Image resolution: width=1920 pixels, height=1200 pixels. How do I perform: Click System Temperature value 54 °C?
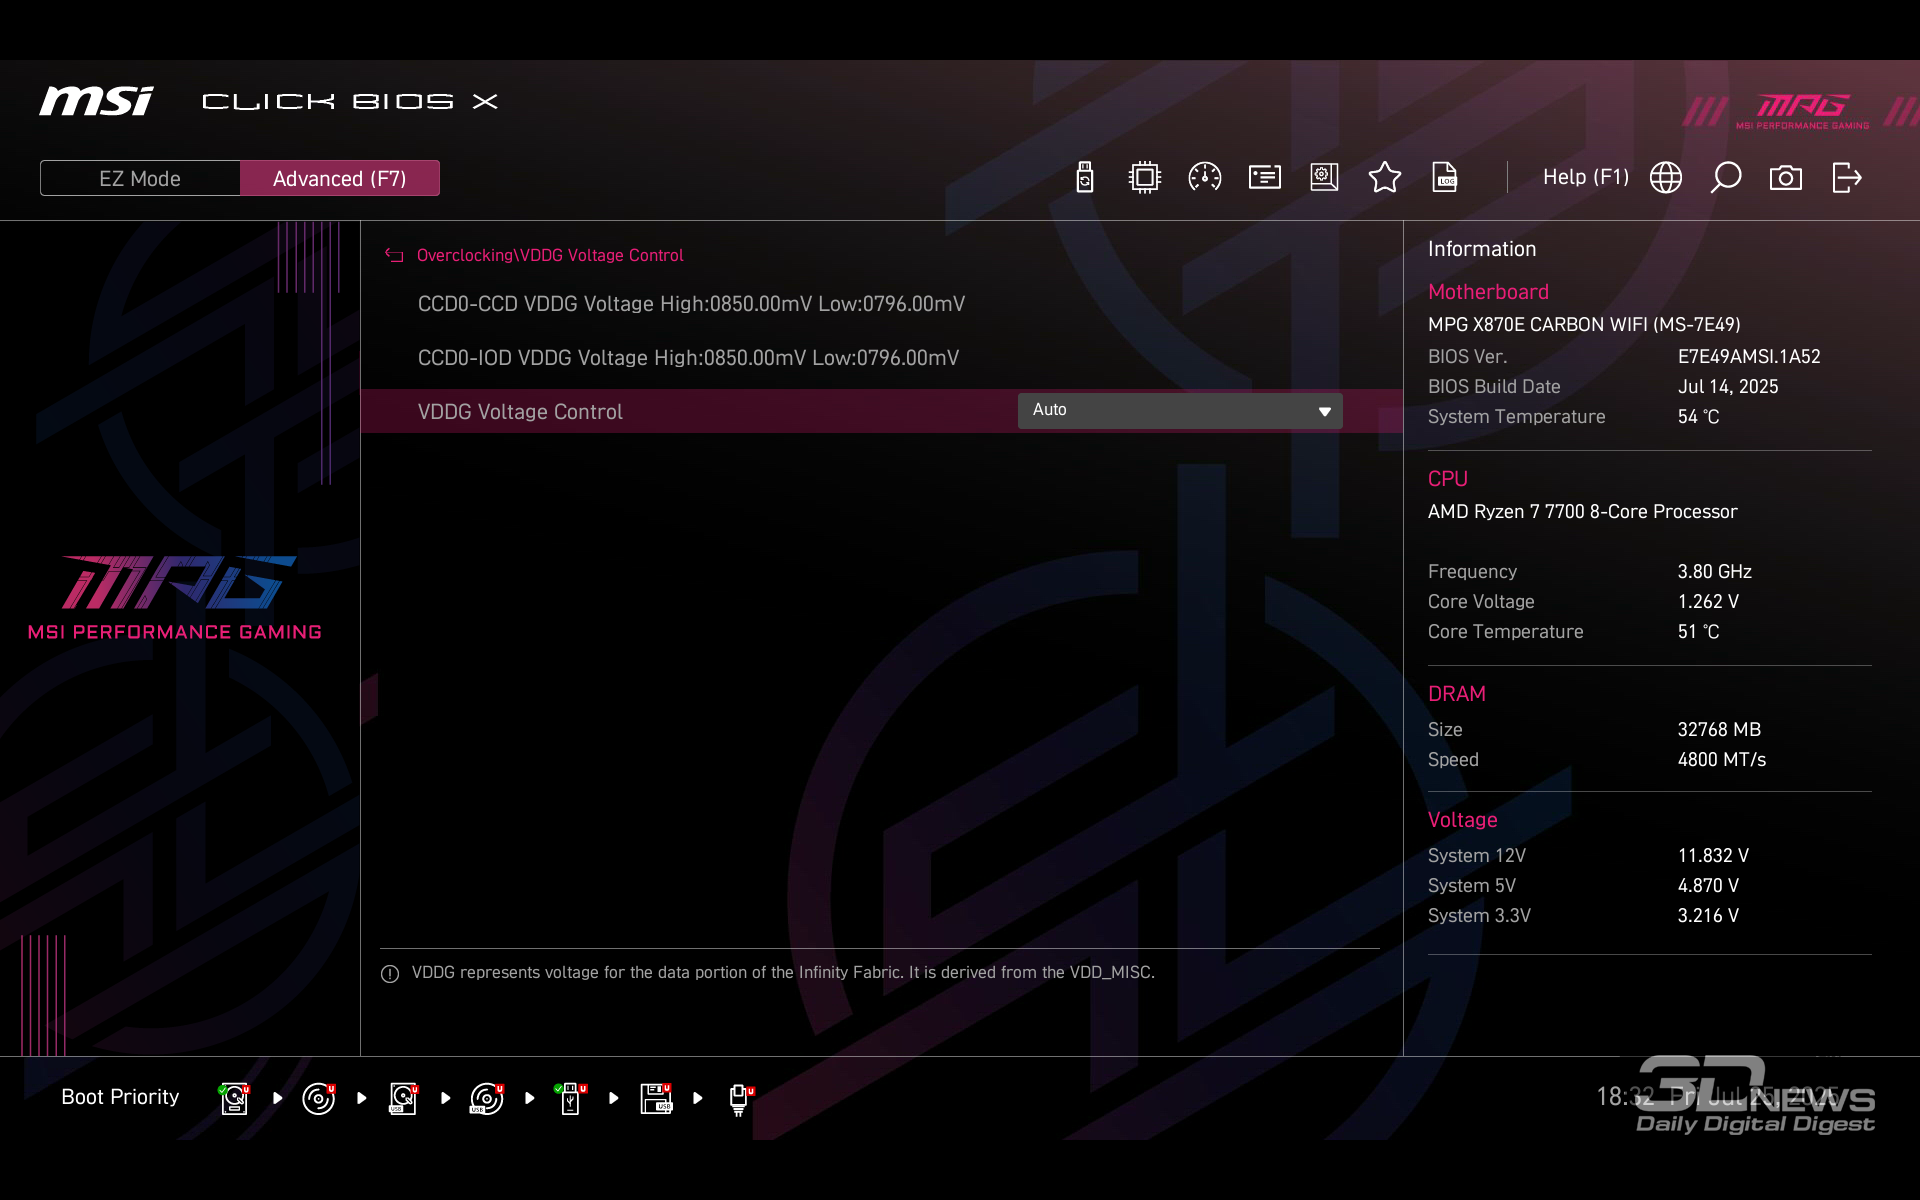[1698, 417]
